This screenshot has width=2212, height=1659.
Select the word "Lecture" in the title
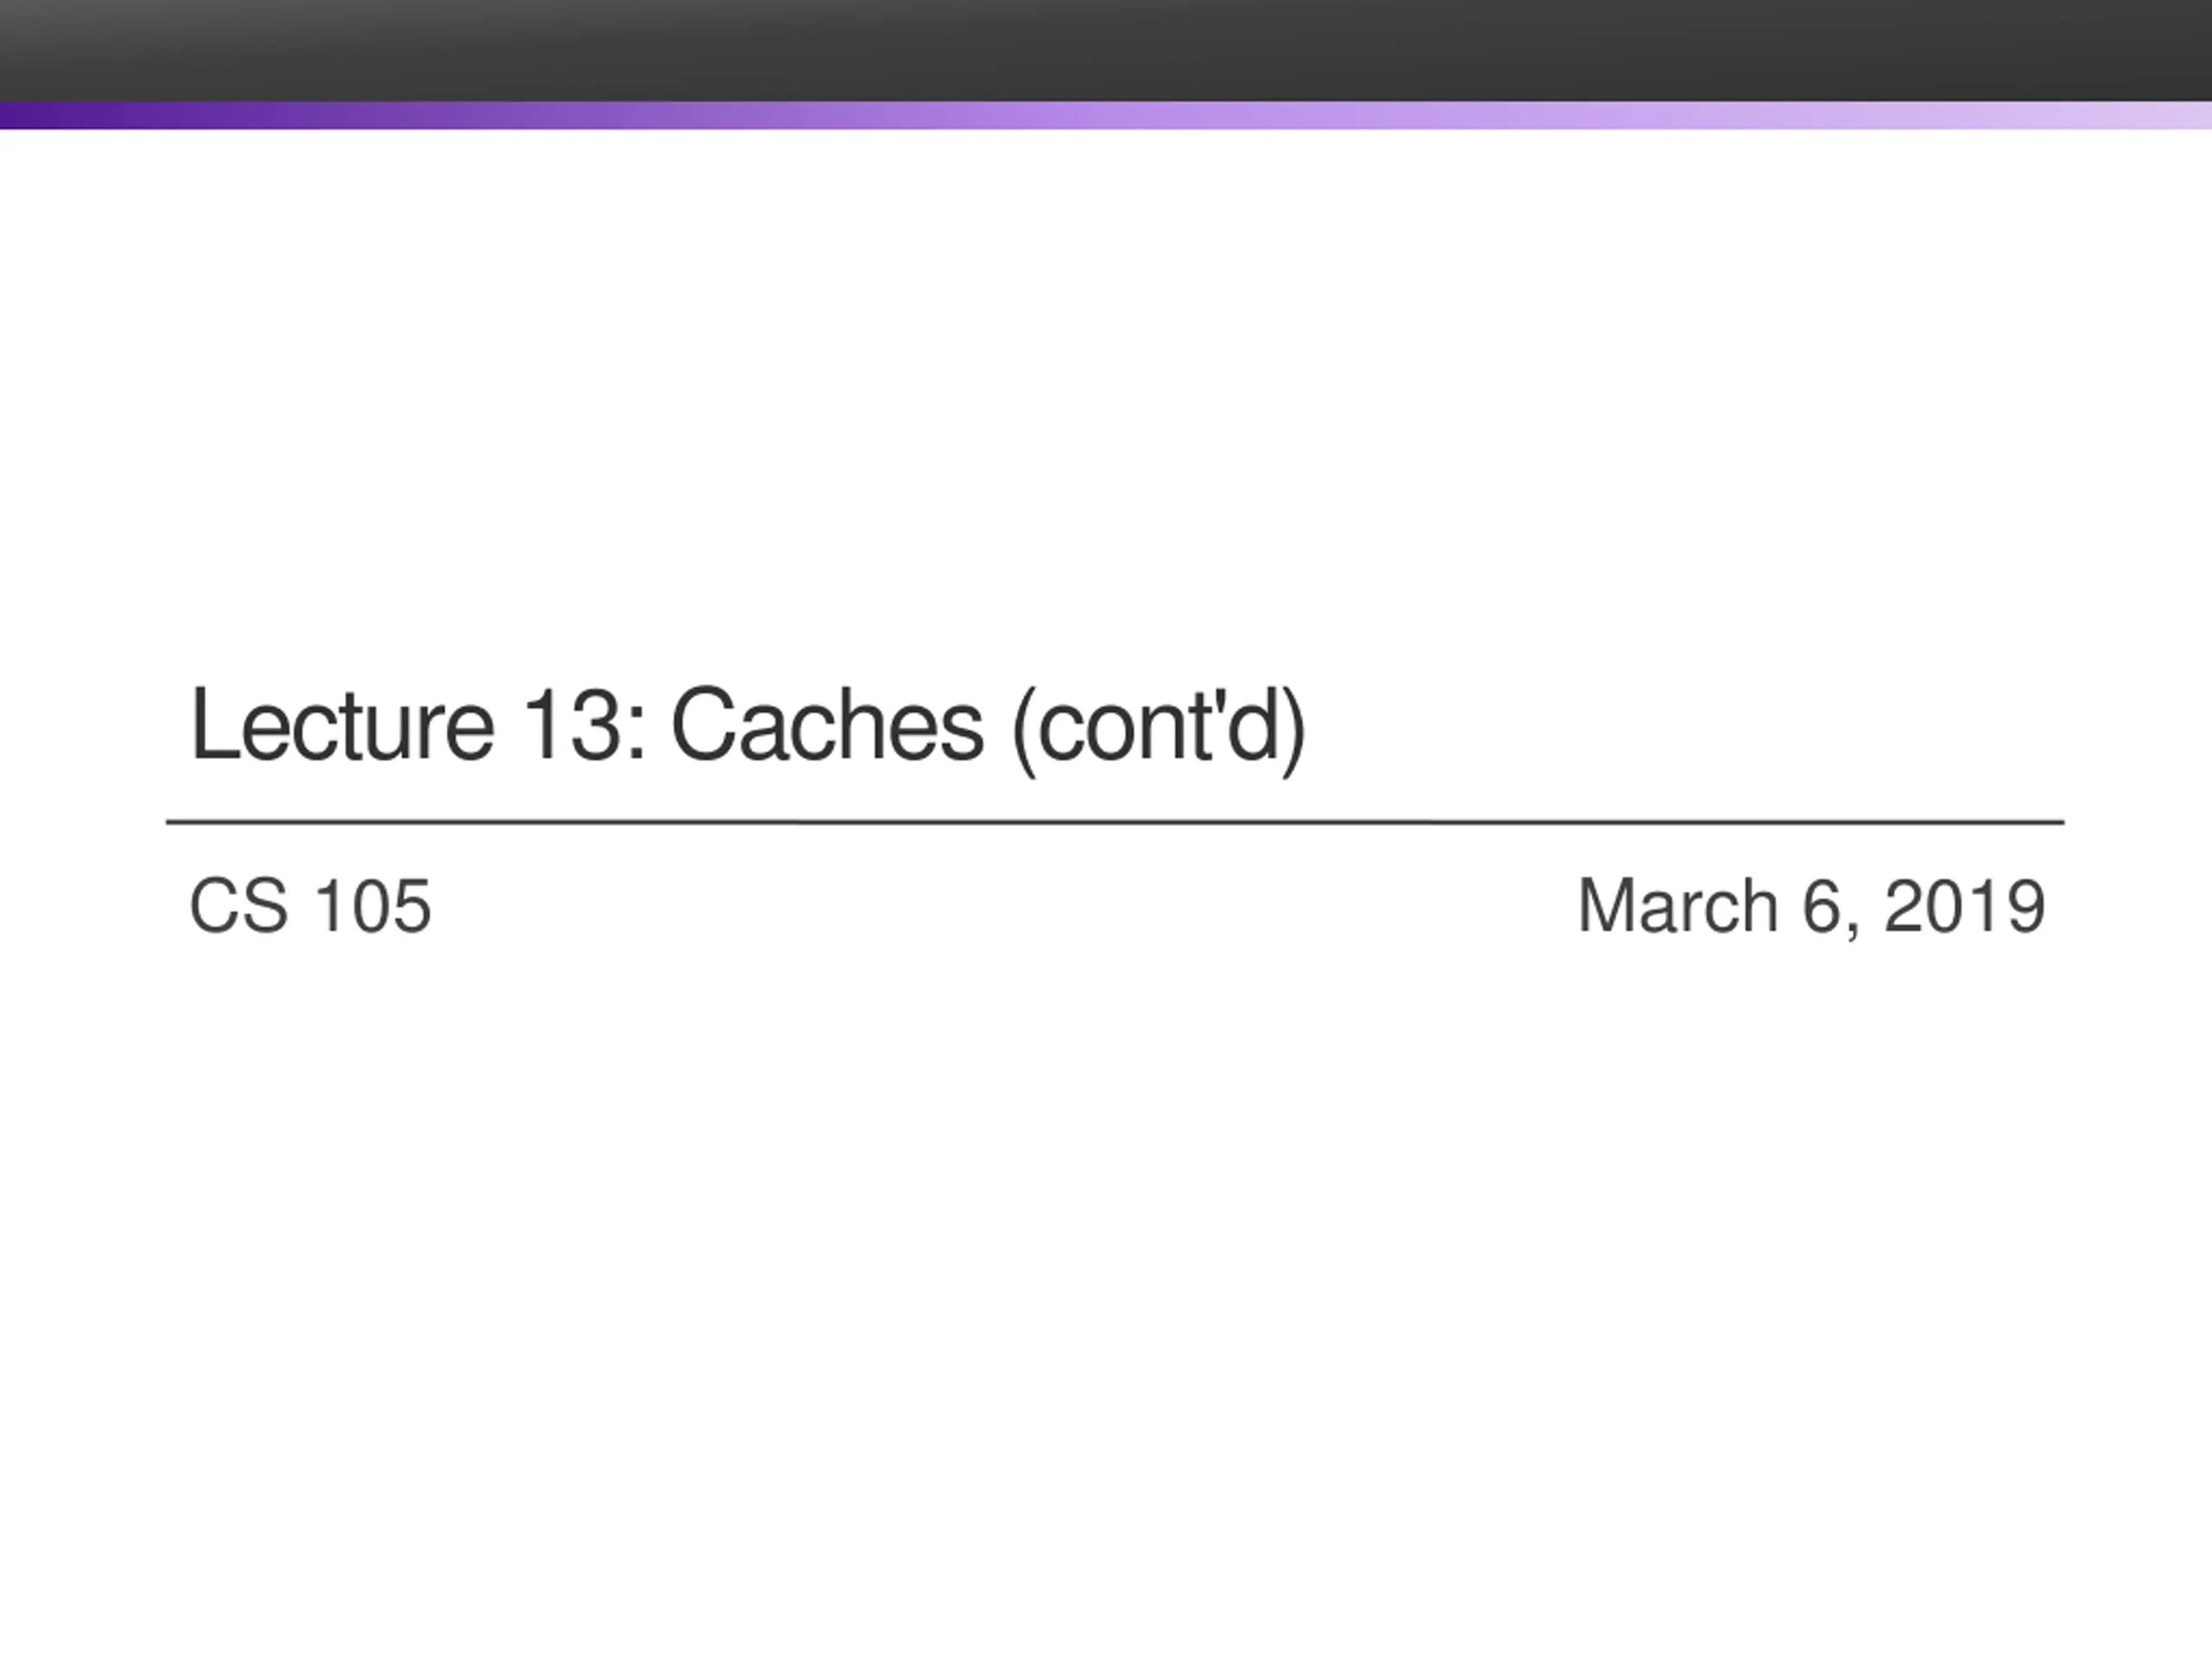342,725
